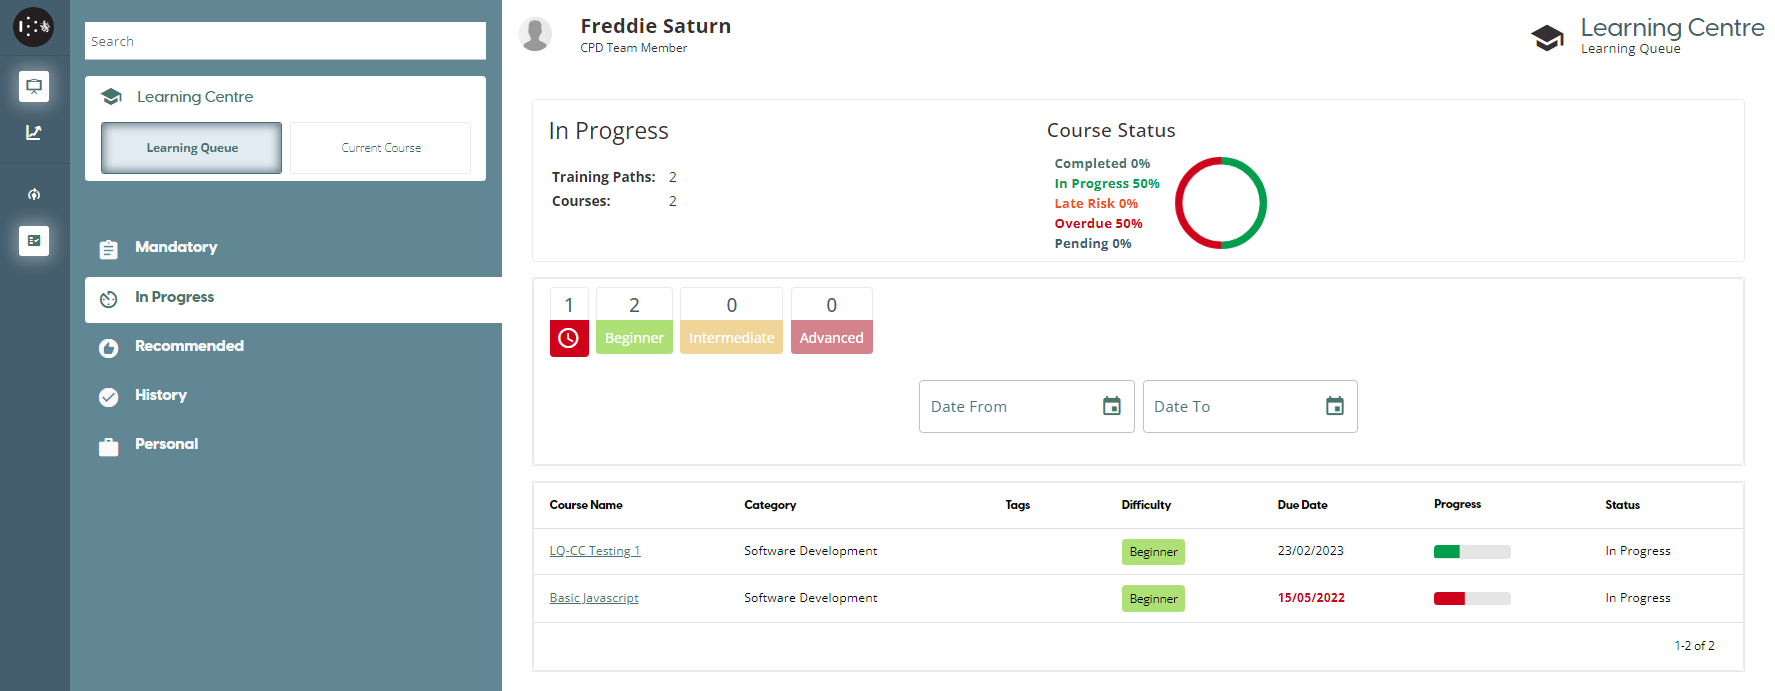
Task: Open the line chart analytics icon
Action: click(x=34, y=132)
